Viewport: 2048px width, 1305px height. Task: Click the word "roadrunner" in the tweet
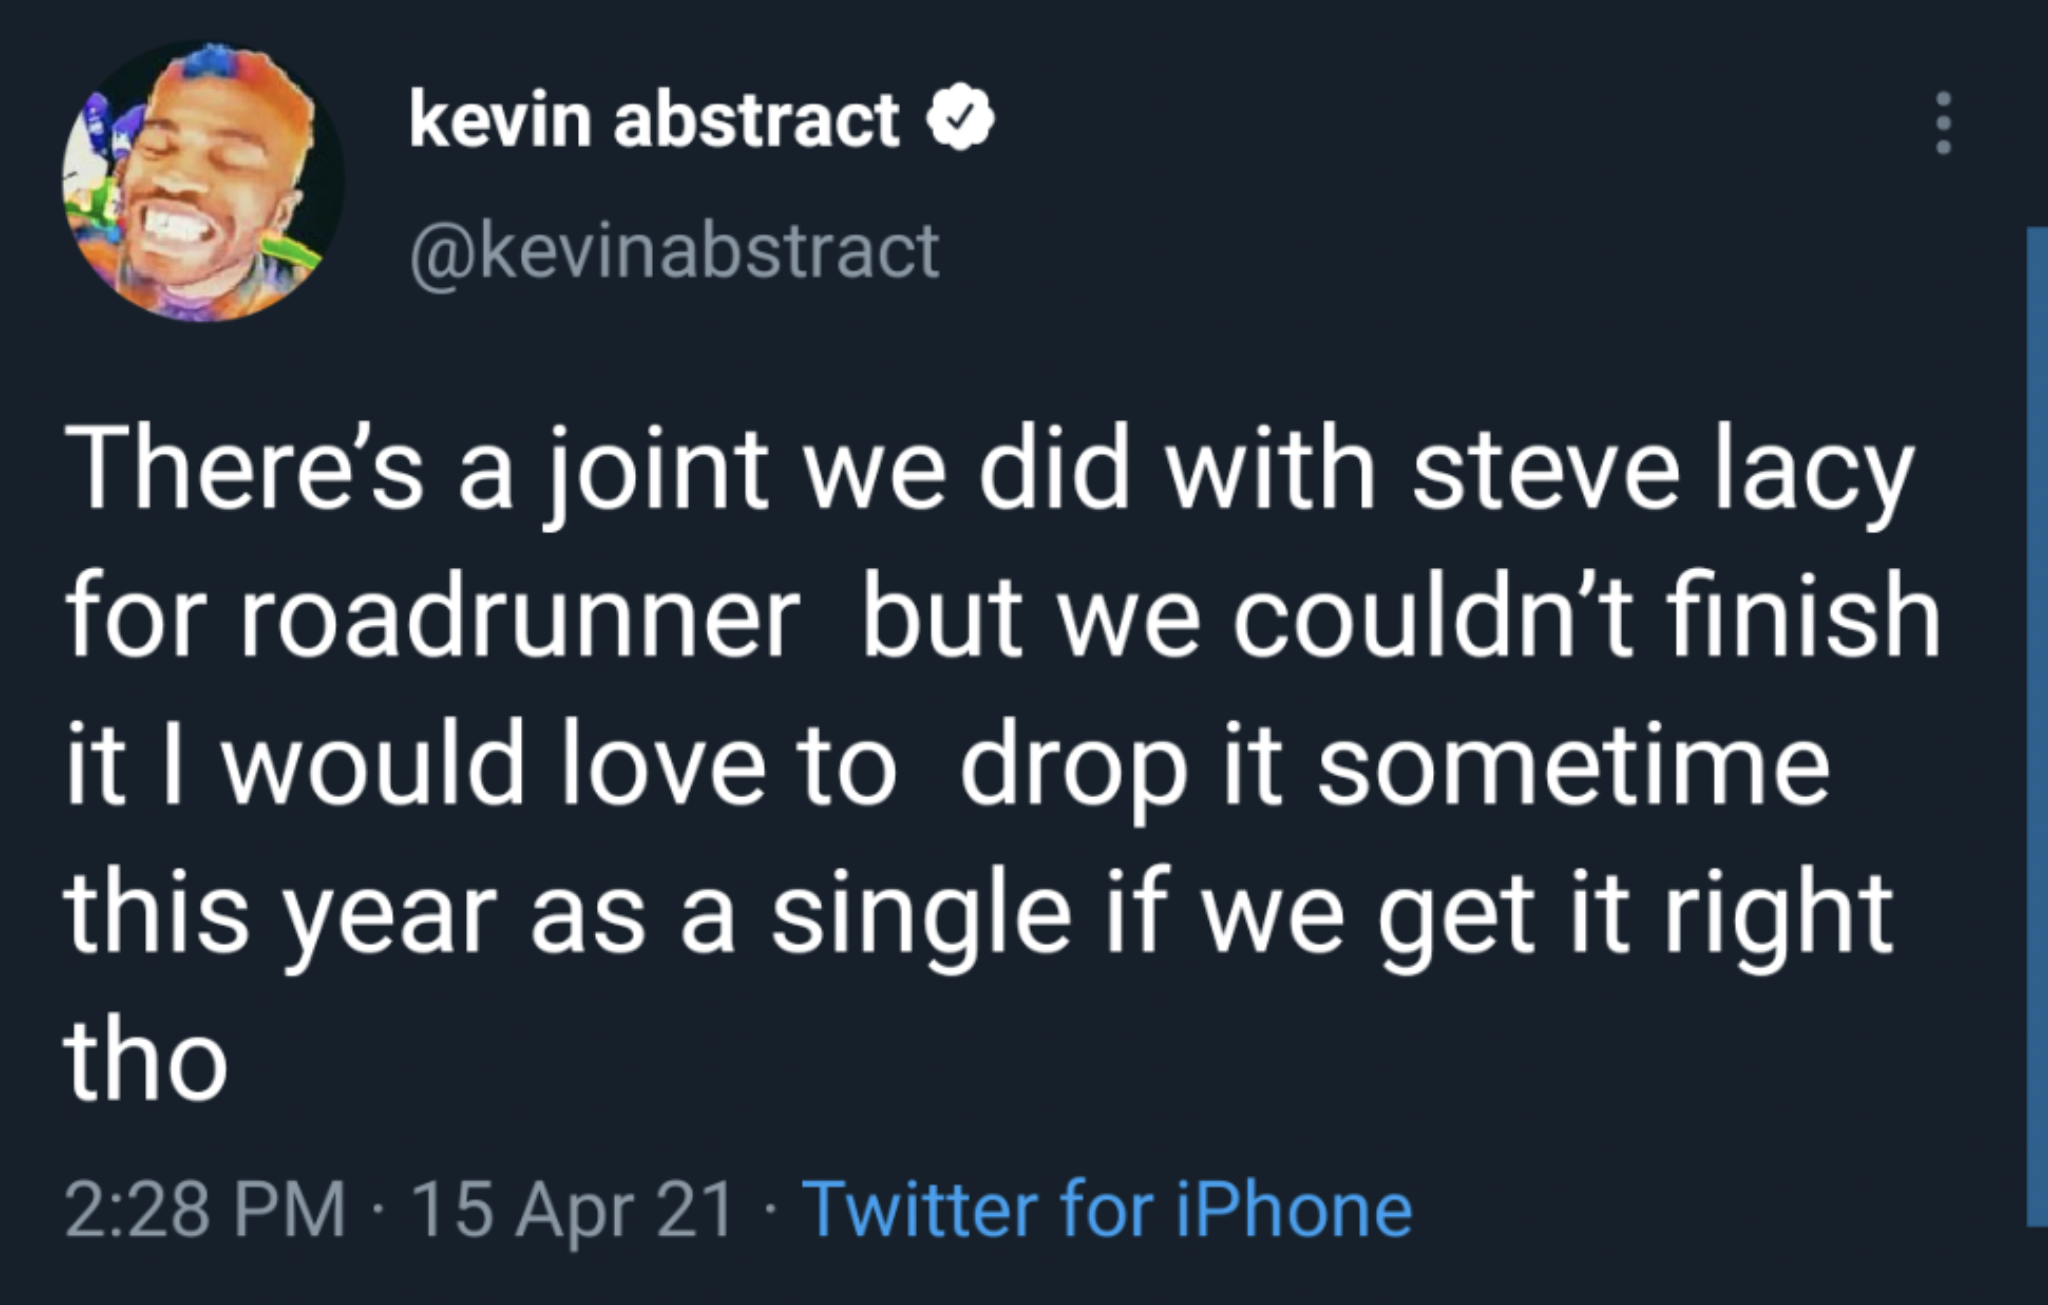519,620
